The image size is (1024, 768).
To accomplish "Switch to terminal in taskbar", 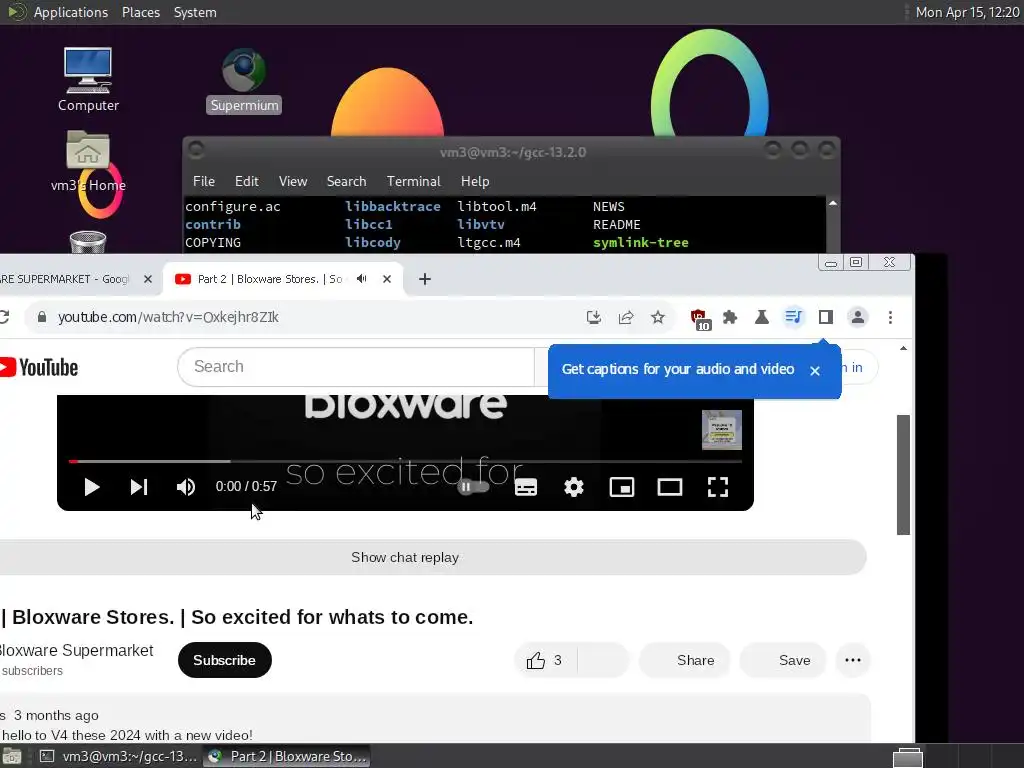I will coord(118,756).
